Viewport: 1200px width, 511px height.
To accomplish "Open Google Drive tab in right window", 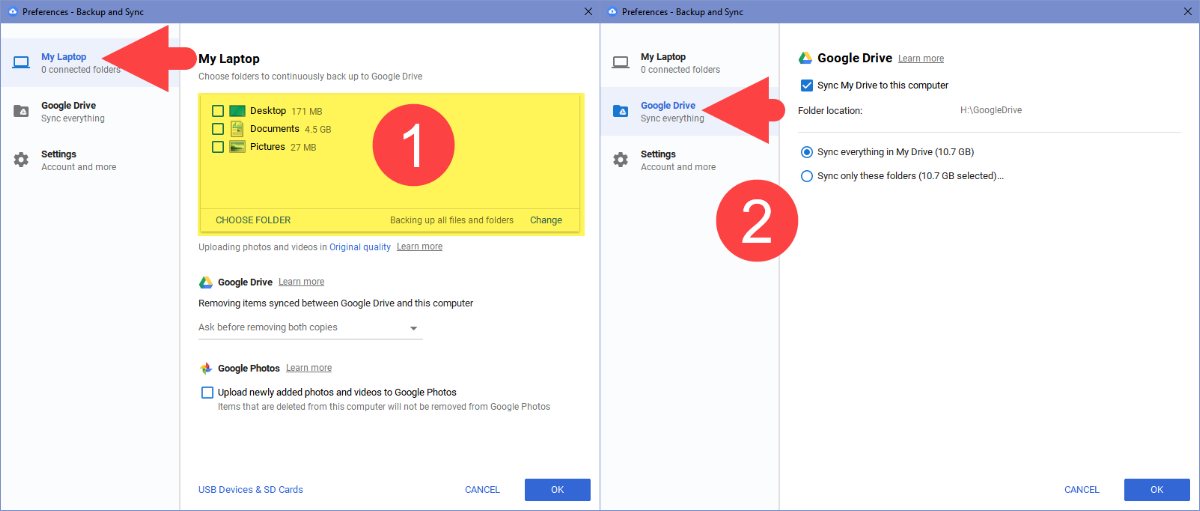I will (x=689, y=111).
